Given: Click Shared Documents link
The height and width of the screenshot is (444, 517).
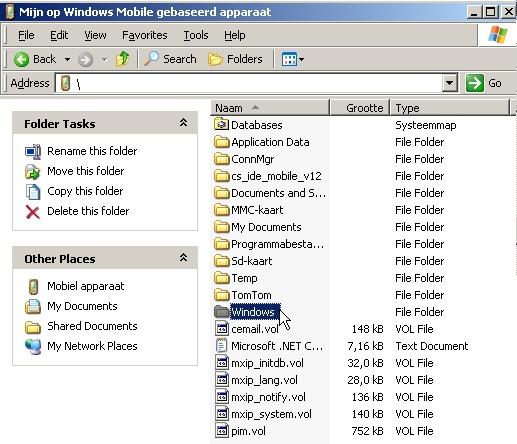Looking at the screenshot, I should tap(92, 326).
